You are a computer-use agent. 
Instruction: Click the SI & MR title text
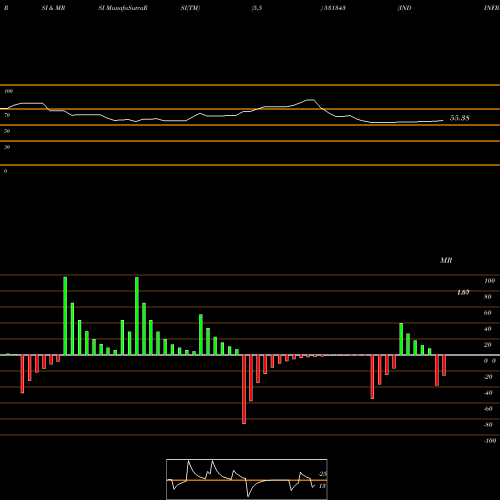(x=53, y=8)
